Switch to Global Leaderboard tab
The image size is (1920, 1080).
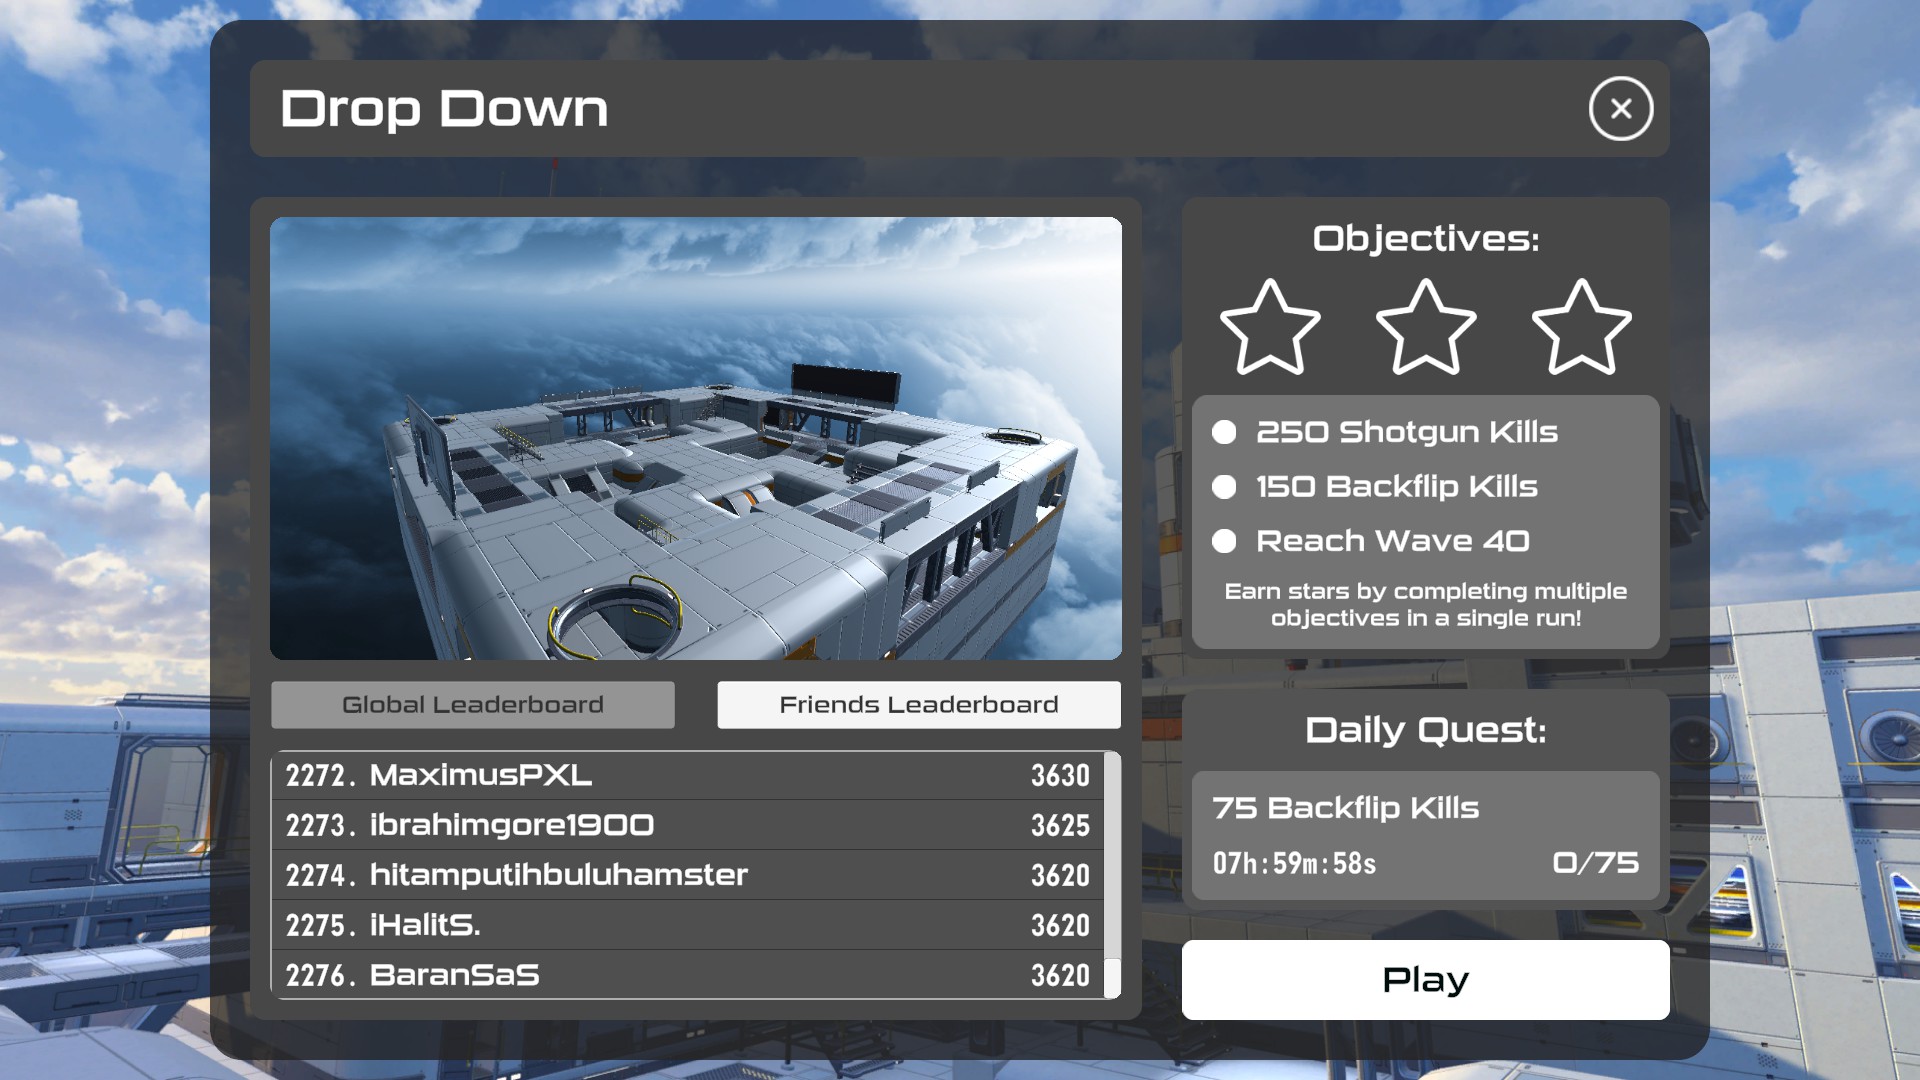472,705
